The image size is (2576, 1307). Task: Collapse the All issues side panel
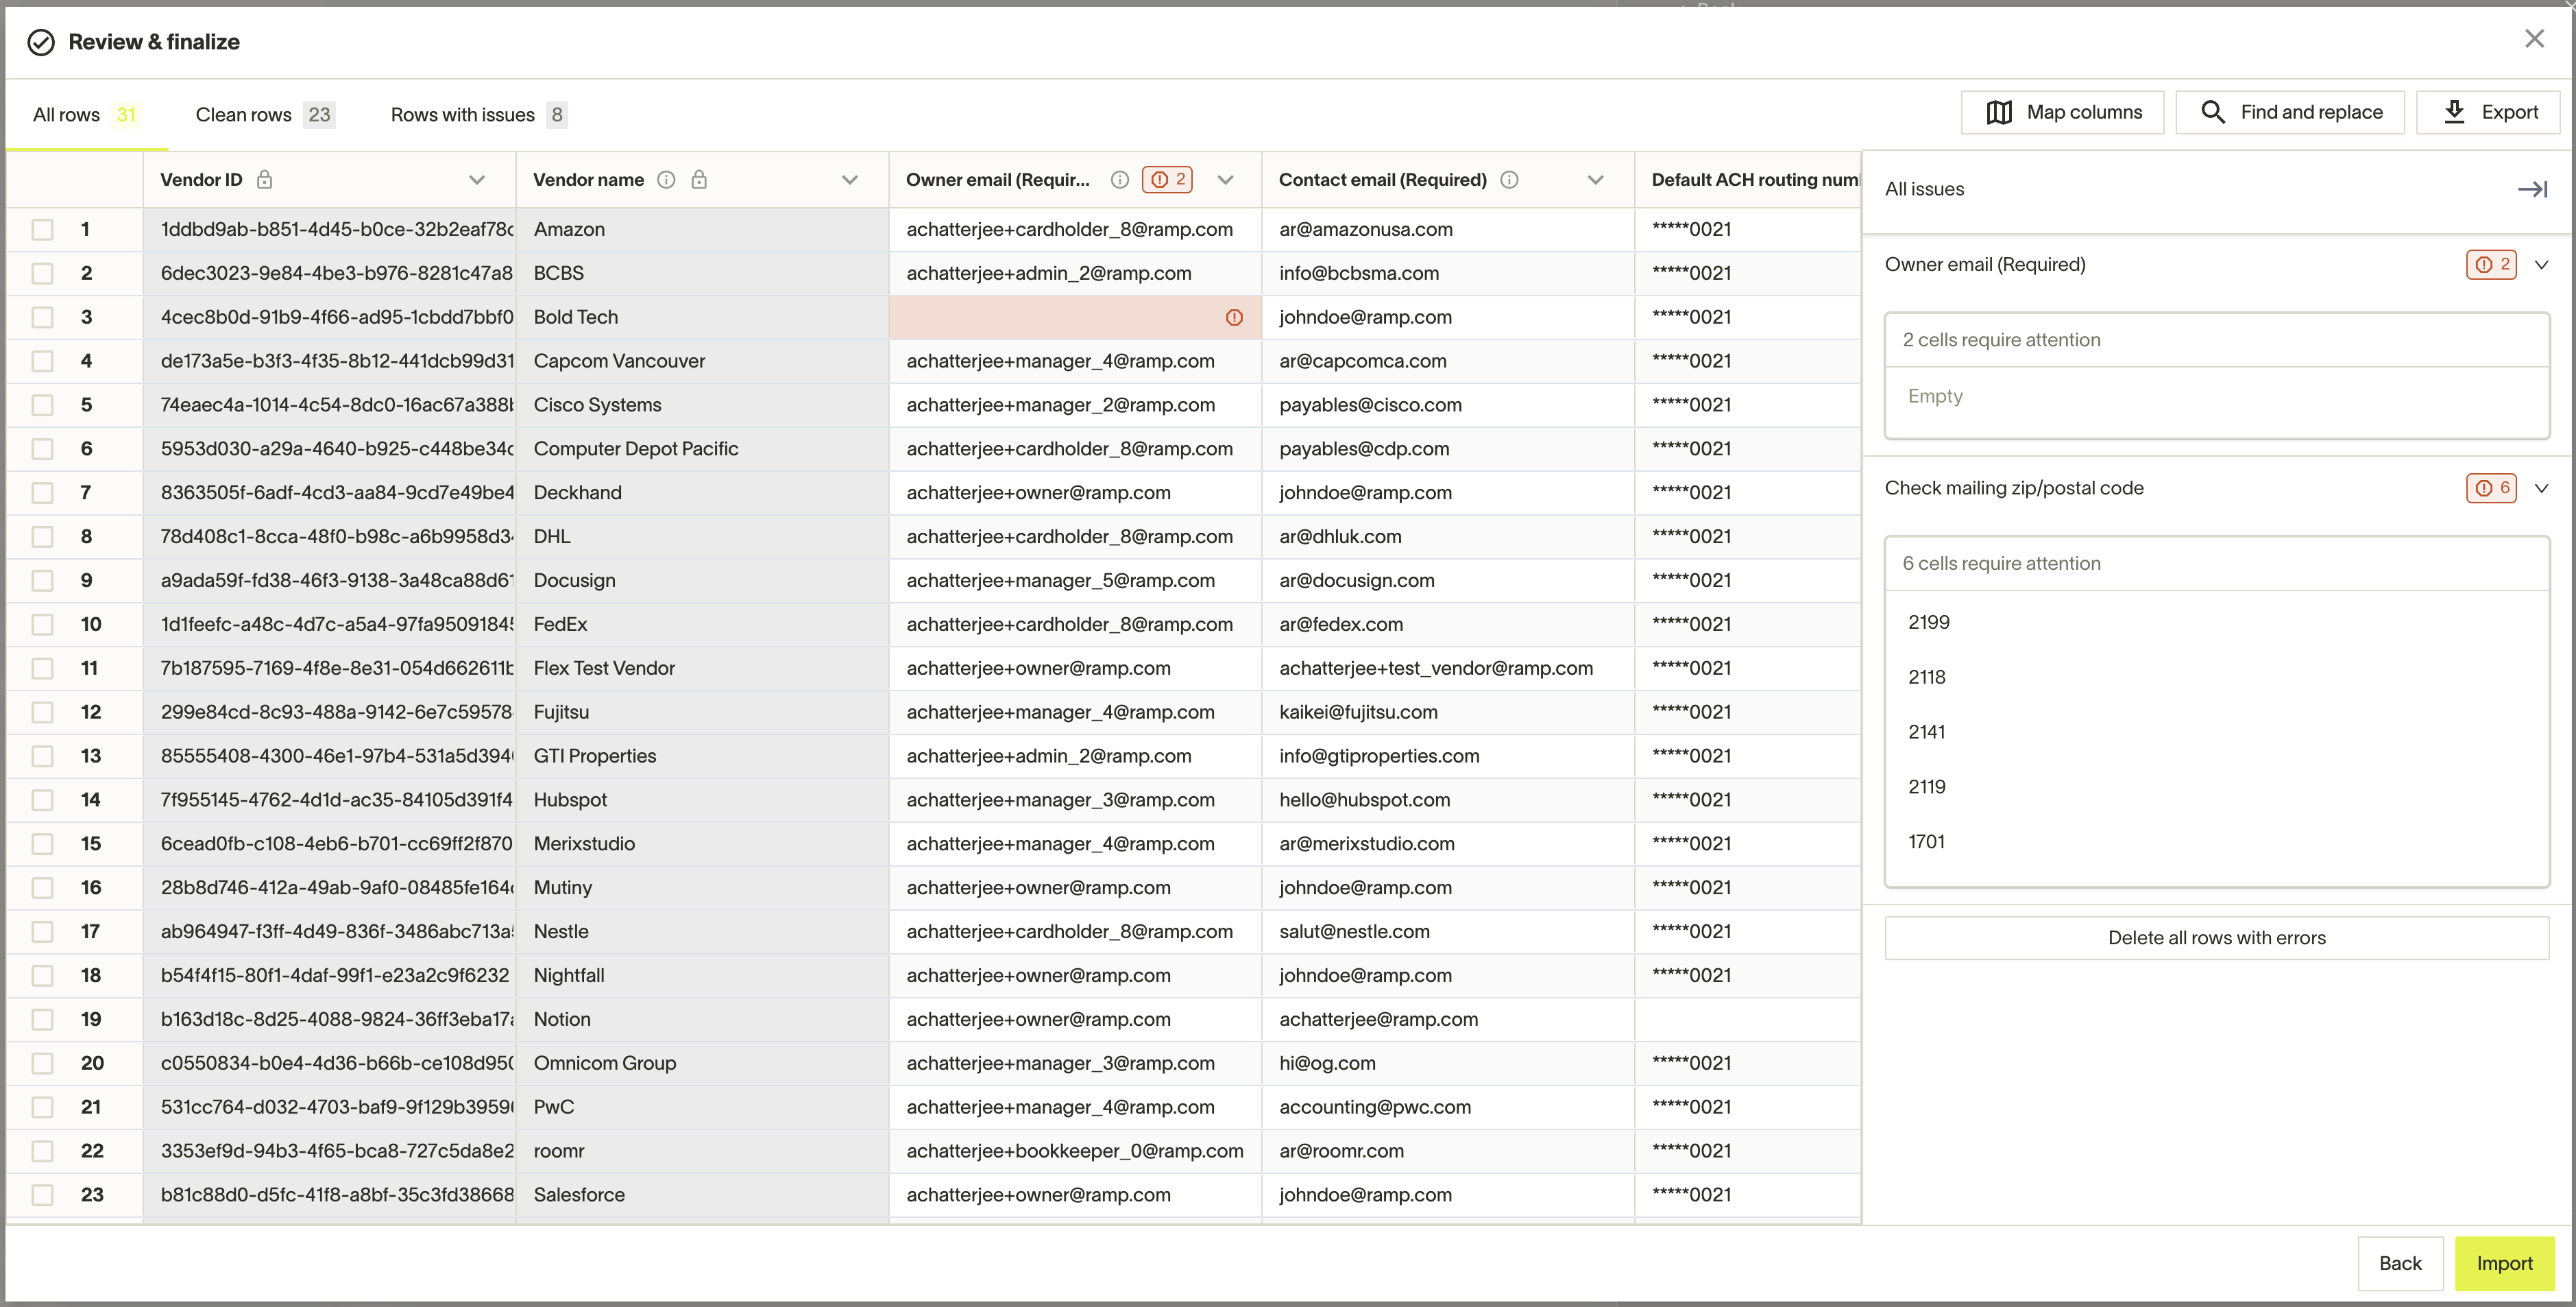[x=2532, y=189]
